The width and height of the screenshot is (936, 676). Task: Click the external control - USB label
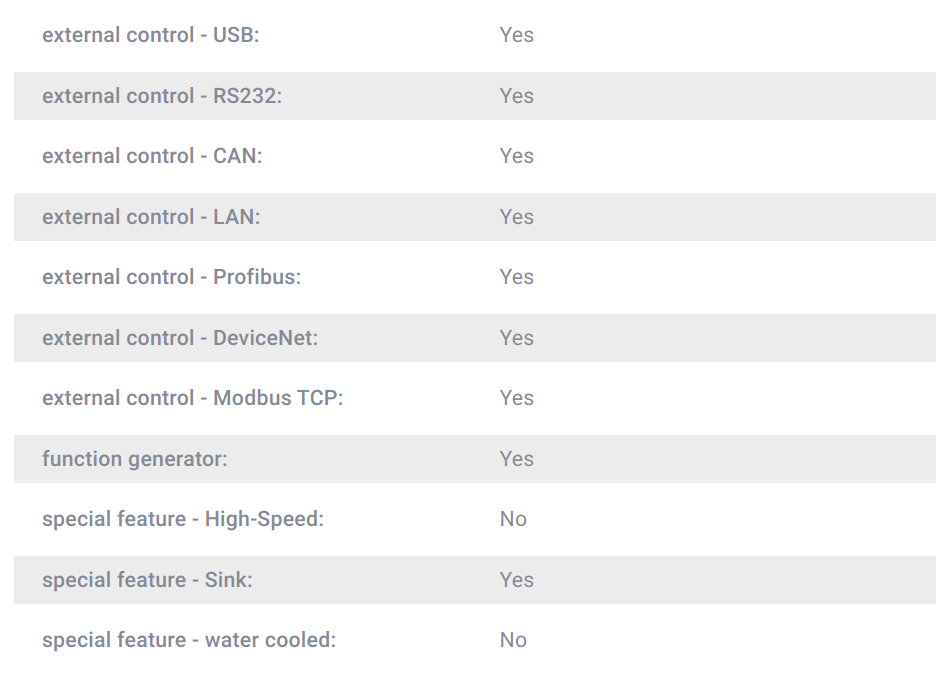tap(150, 35)
